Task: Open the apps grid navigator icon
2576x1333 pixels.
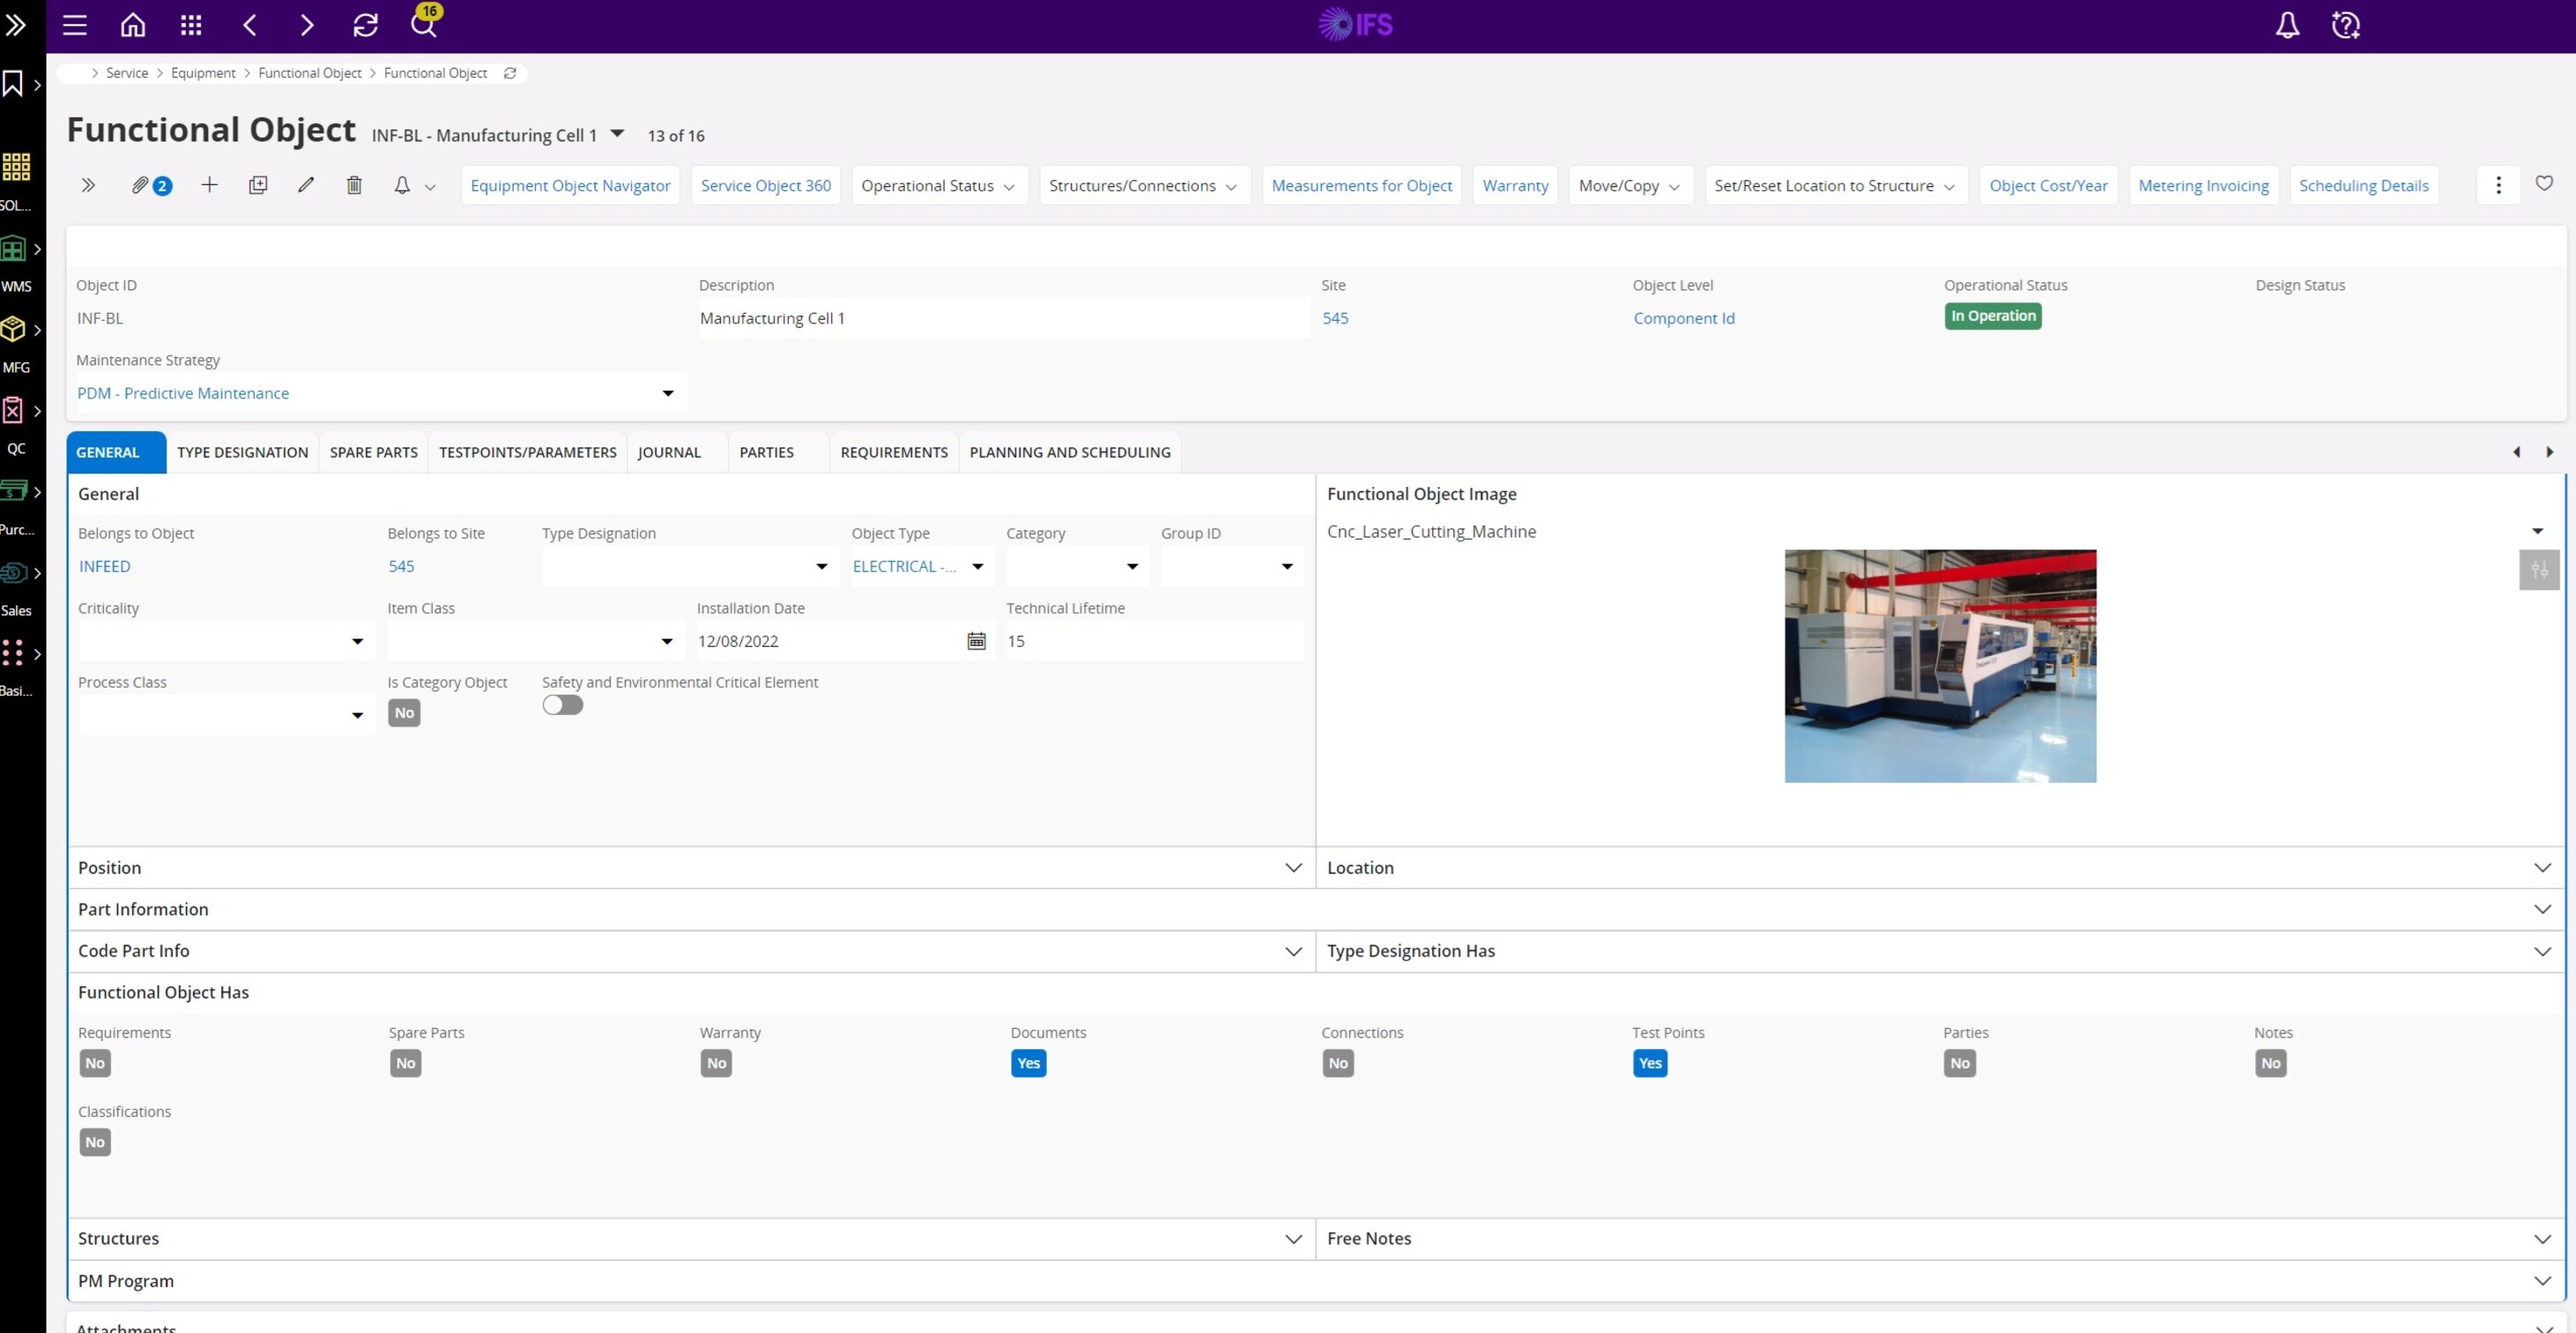Action: (x=191, y=25)
